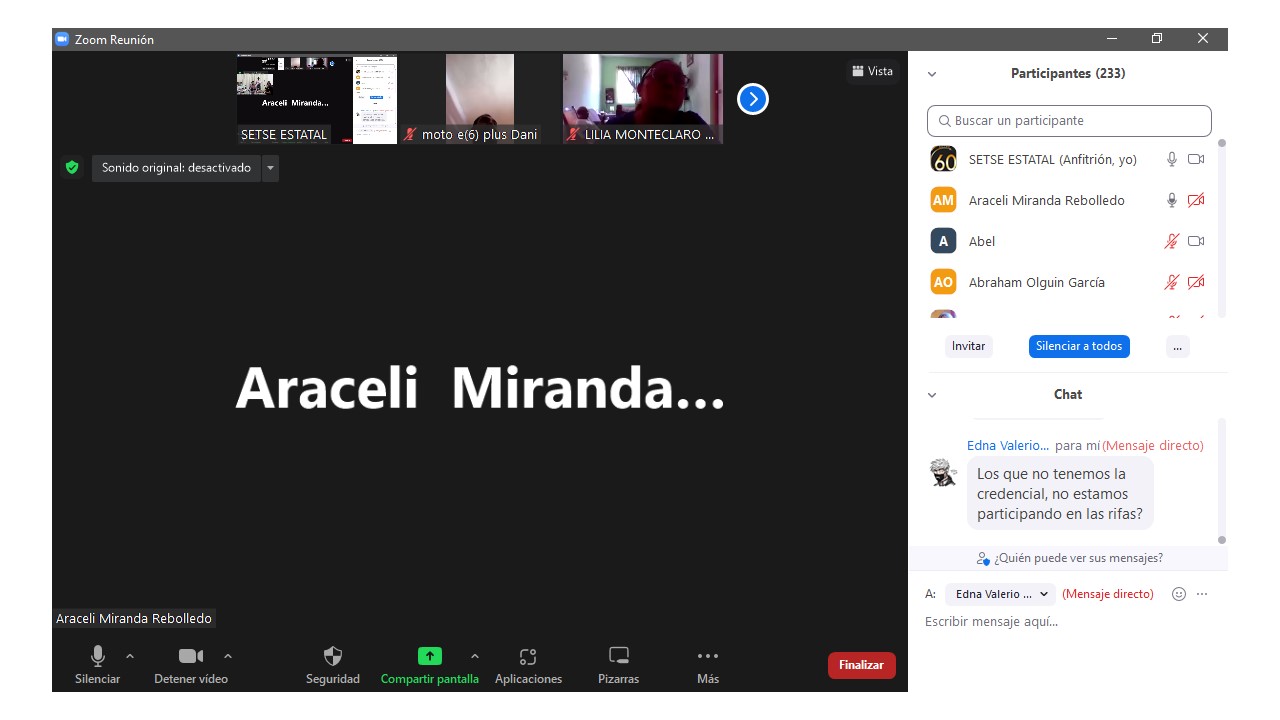Open the Más three-dots menu
Screen dimensions: 1280x720
tap(708, 657)
